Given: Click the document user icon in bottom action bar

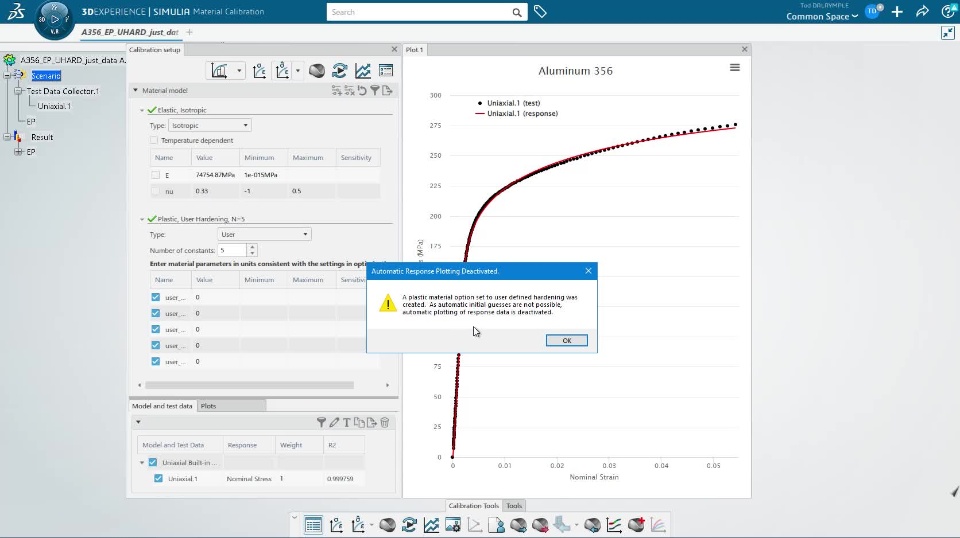Looking at the screenshot, I should (497, 525).
